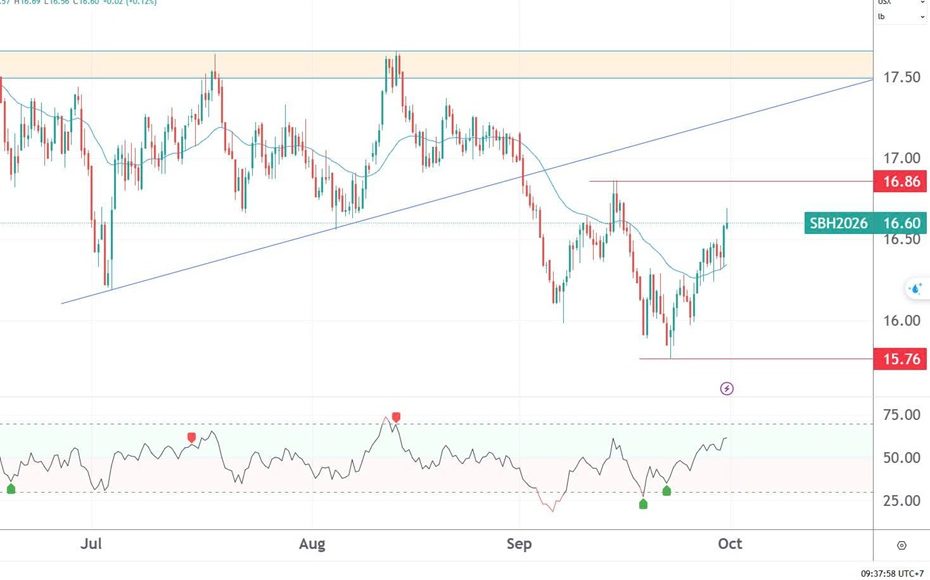Click the red RSI marker near mid-August
Viewport: 930px width, 580px height.
click(x=397, y=416)
